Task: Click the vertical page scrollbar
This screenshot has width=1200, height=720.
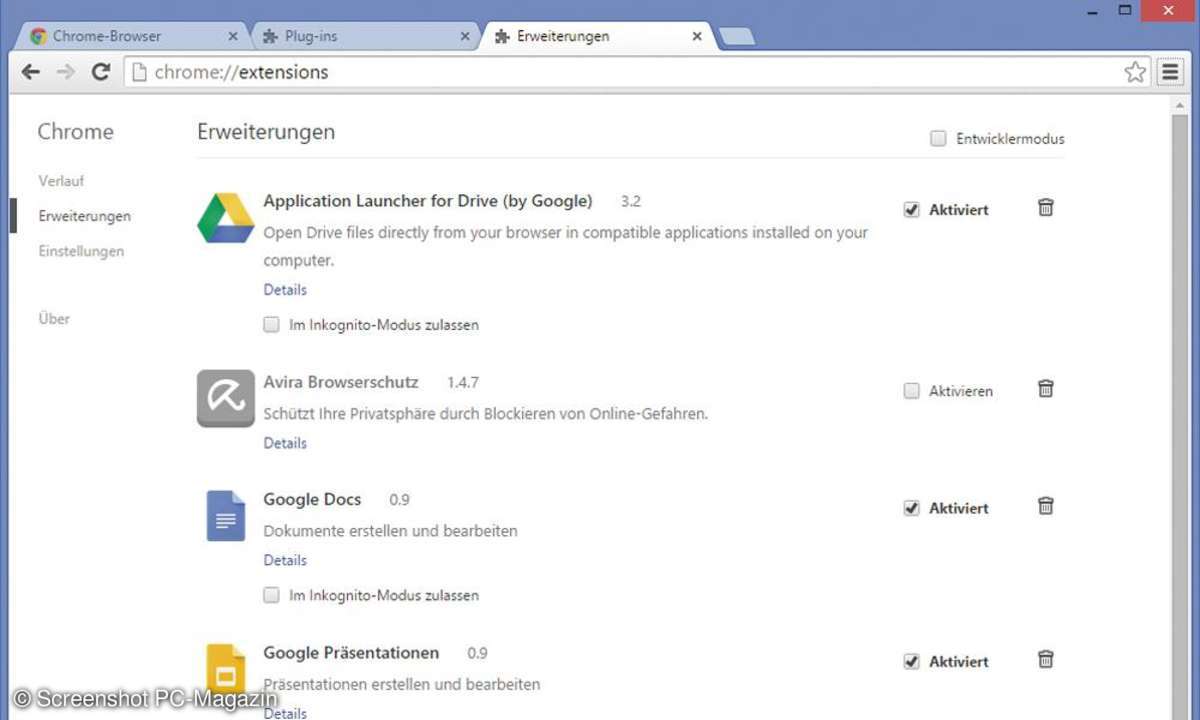Action: (1181, 408)
